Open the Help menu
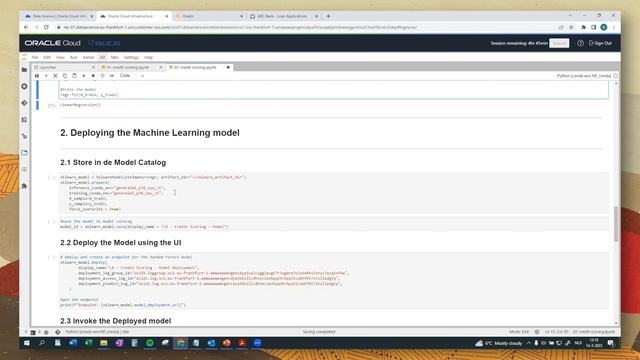Screen dimensions: 640x360 point(148,58)
